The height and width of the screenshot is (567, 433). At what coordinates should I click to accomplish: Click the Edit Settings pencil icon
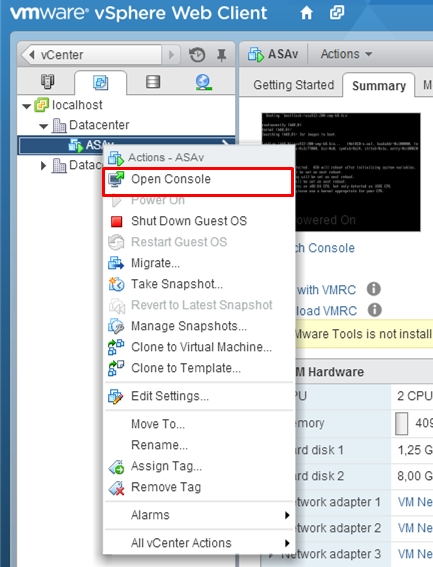click(116, 396)
